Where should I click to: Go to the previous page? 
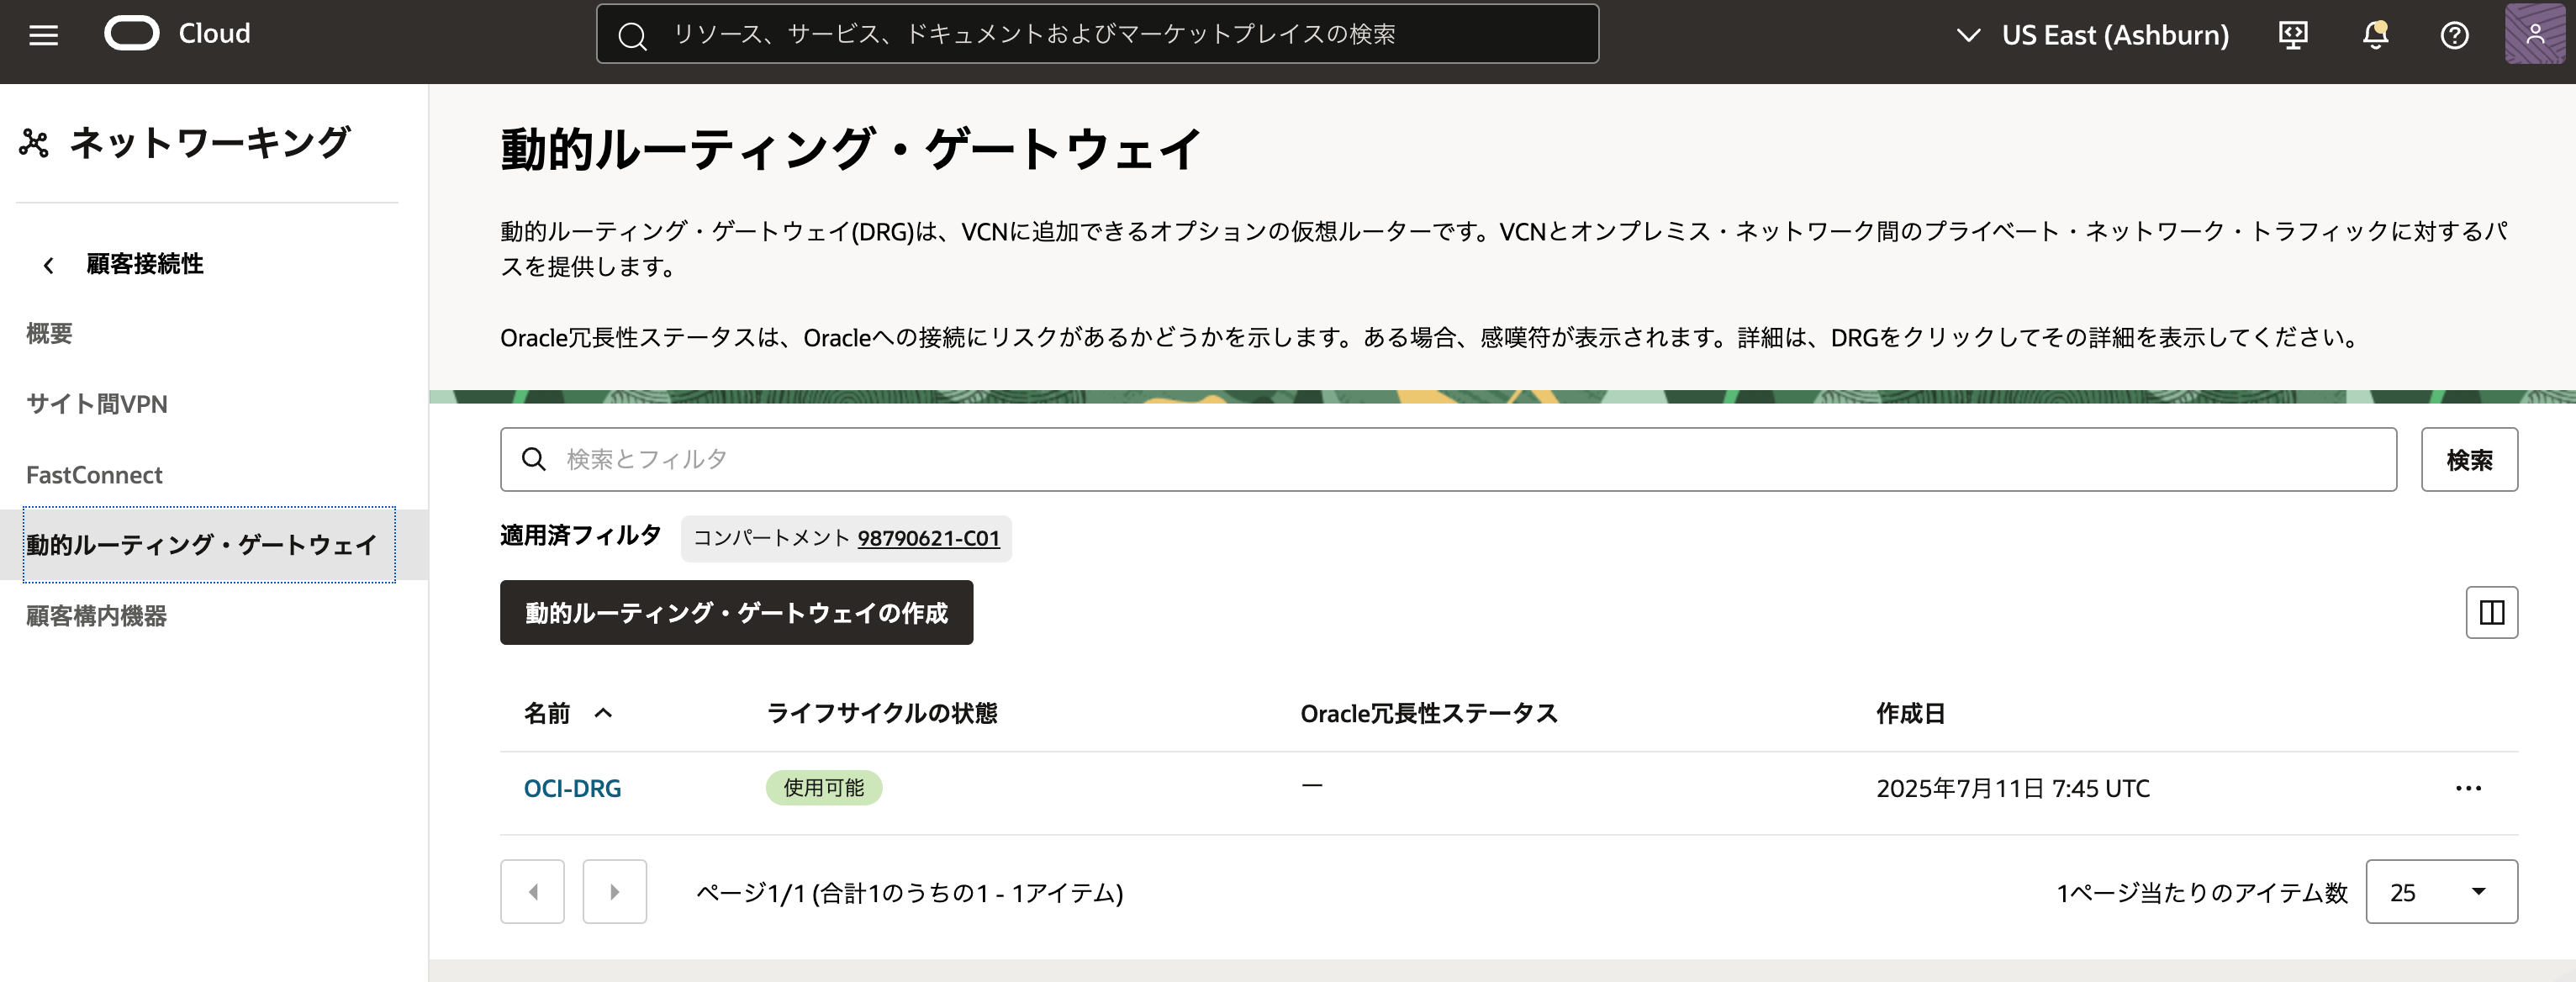point(532,891)
